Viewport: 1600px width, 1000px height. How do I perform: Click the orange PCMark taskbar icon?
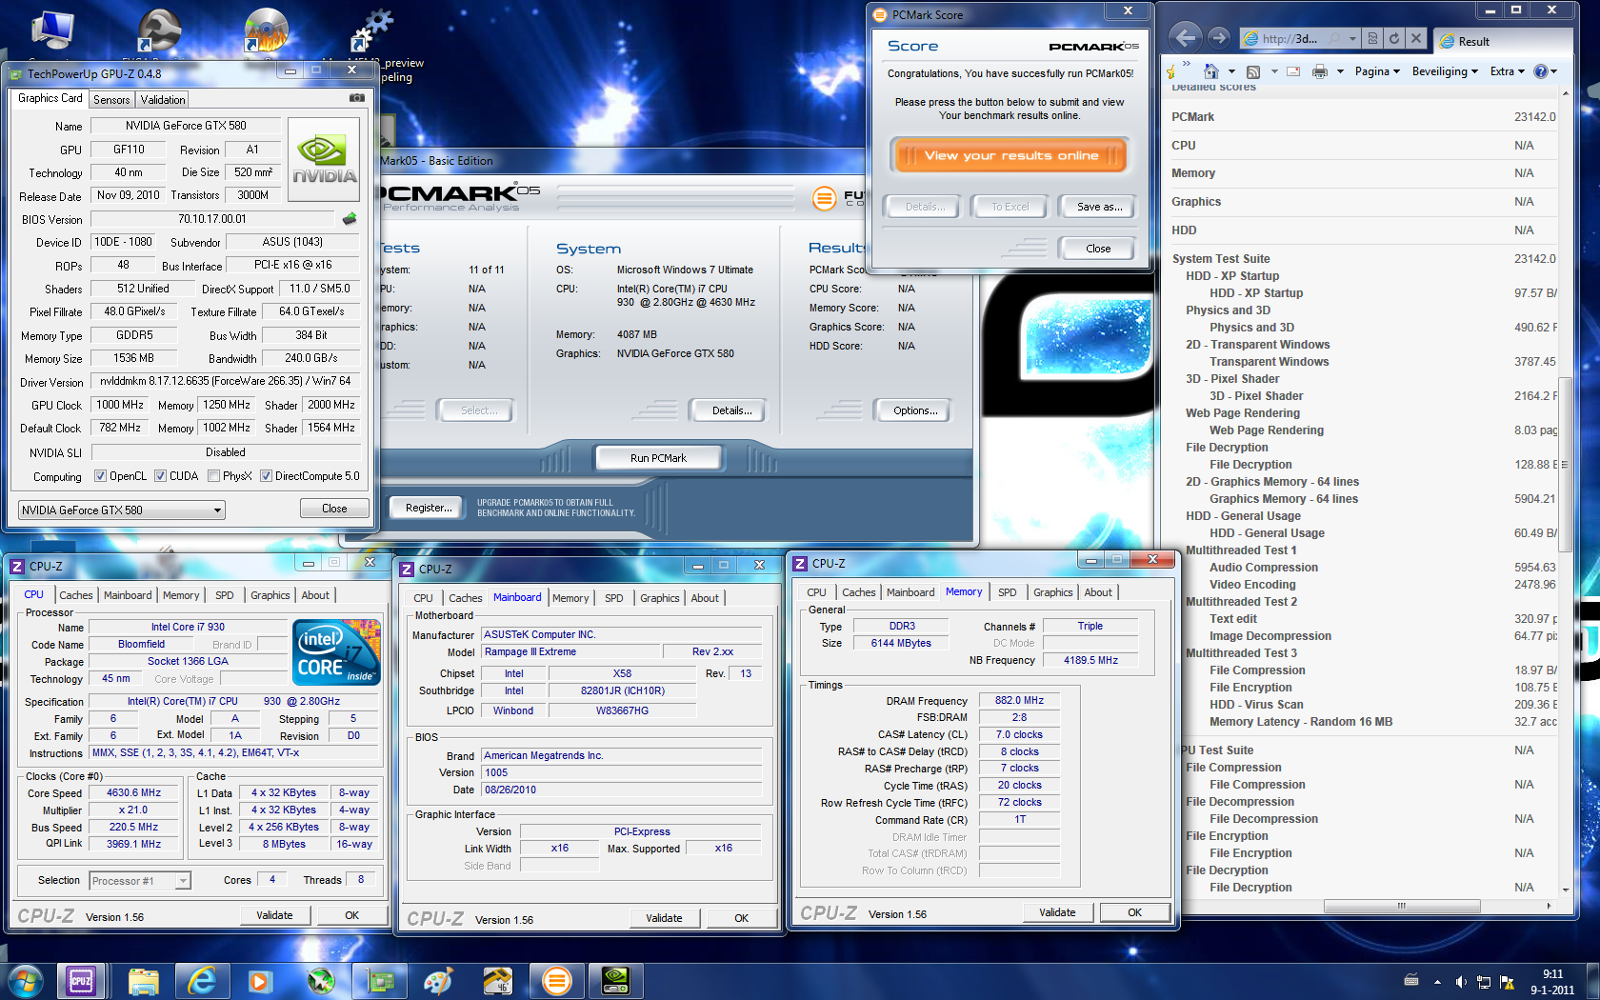pyautogui.click(x=557, y=981)
